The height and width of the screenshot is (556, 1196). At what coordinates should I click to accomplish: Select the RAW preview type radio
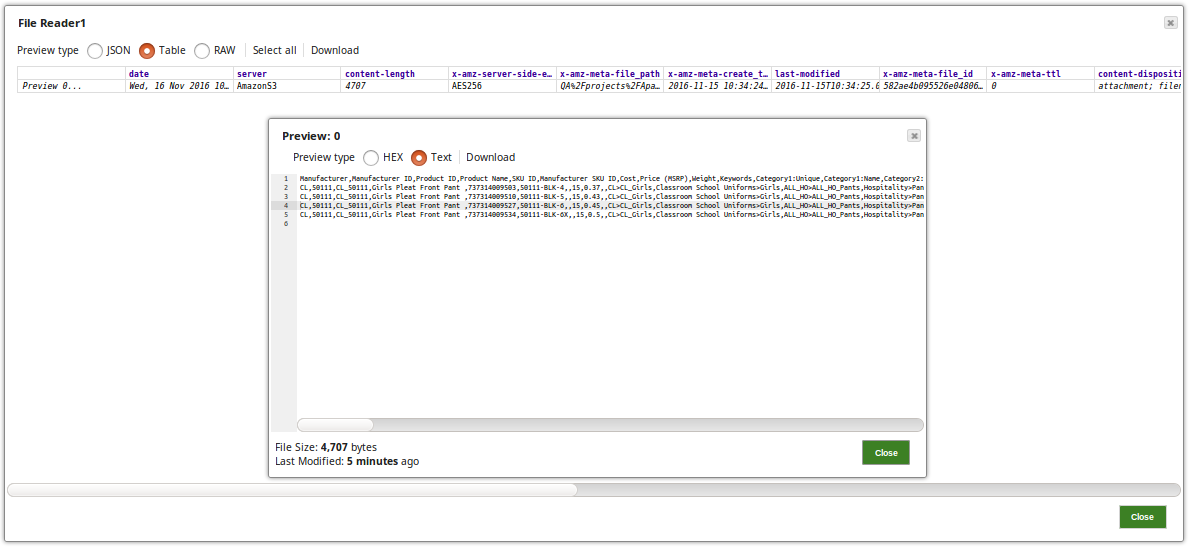click(x=202, y=50)
